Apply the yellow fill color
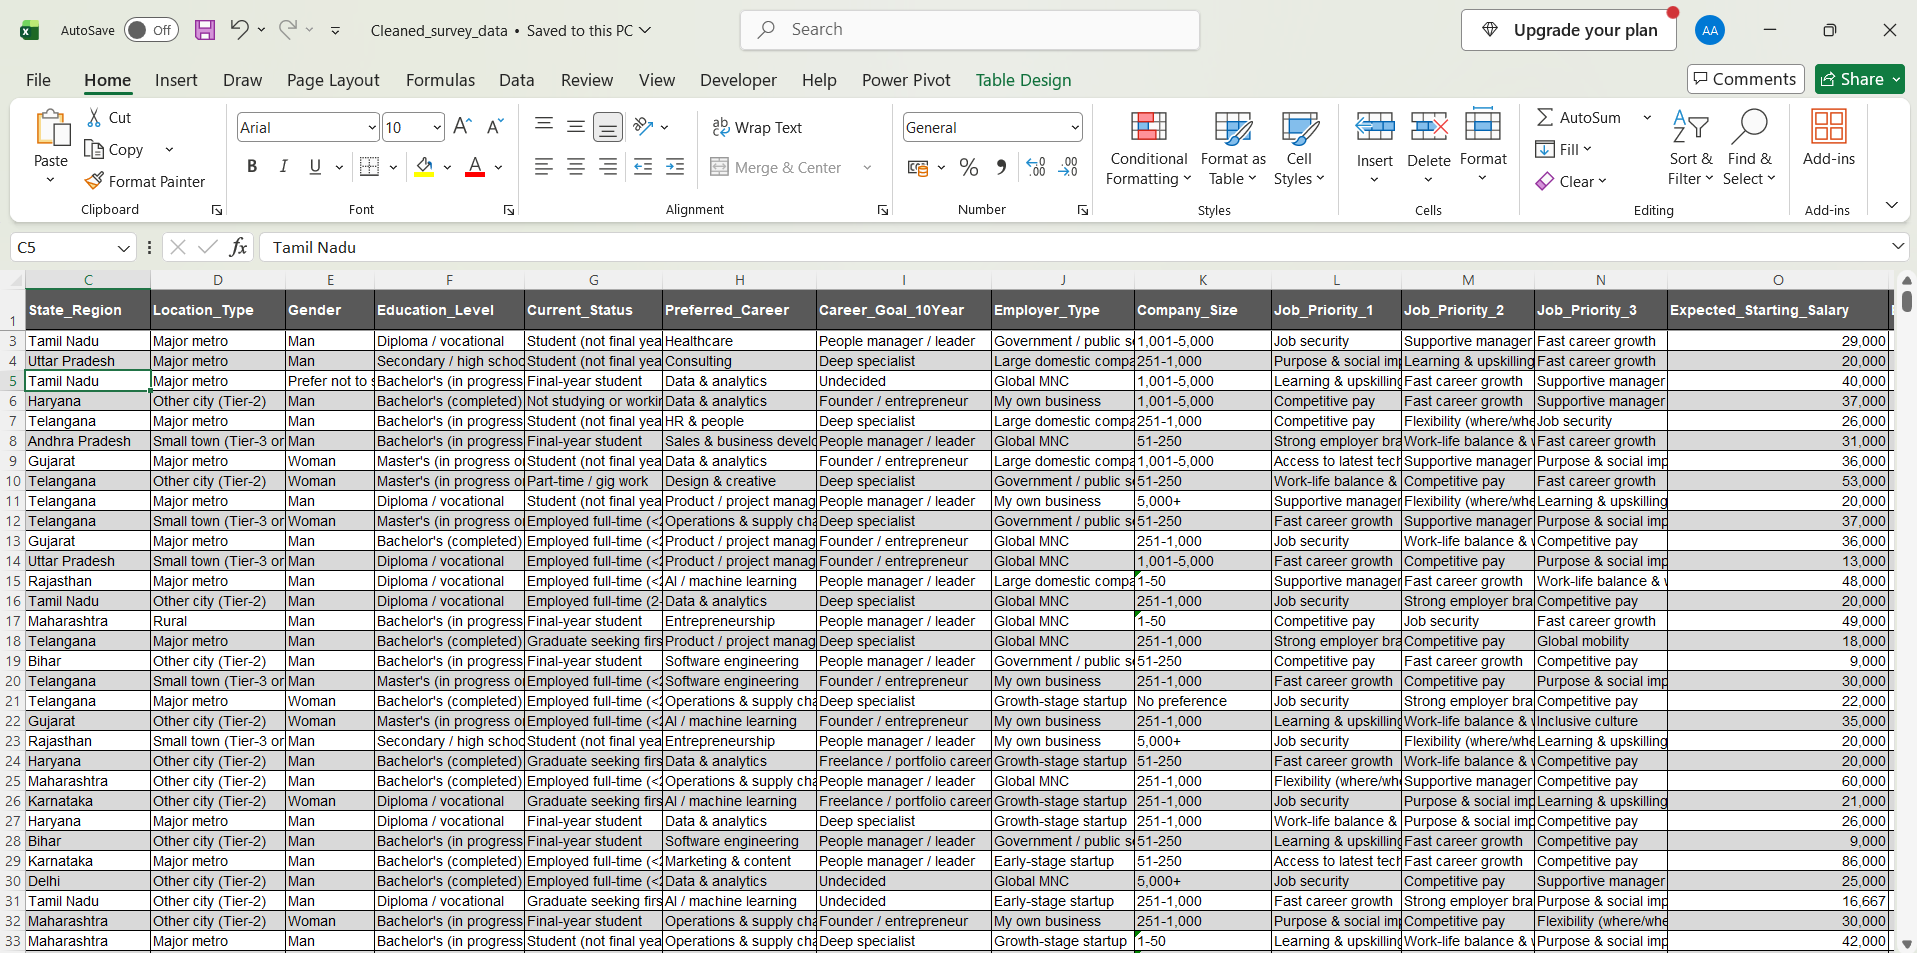 [x=424, y=167]
